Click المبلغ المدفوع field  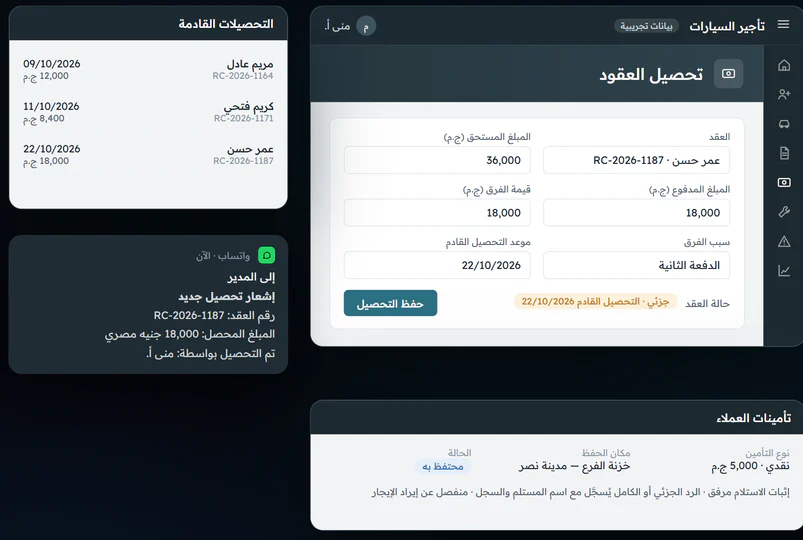pyautogui.click(x=636, y=213)
